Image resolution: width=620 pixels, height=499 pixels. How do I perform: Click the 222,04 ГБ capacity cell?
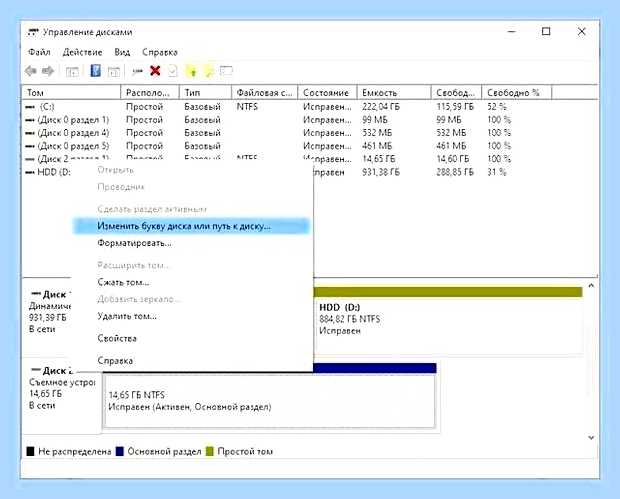381,107
